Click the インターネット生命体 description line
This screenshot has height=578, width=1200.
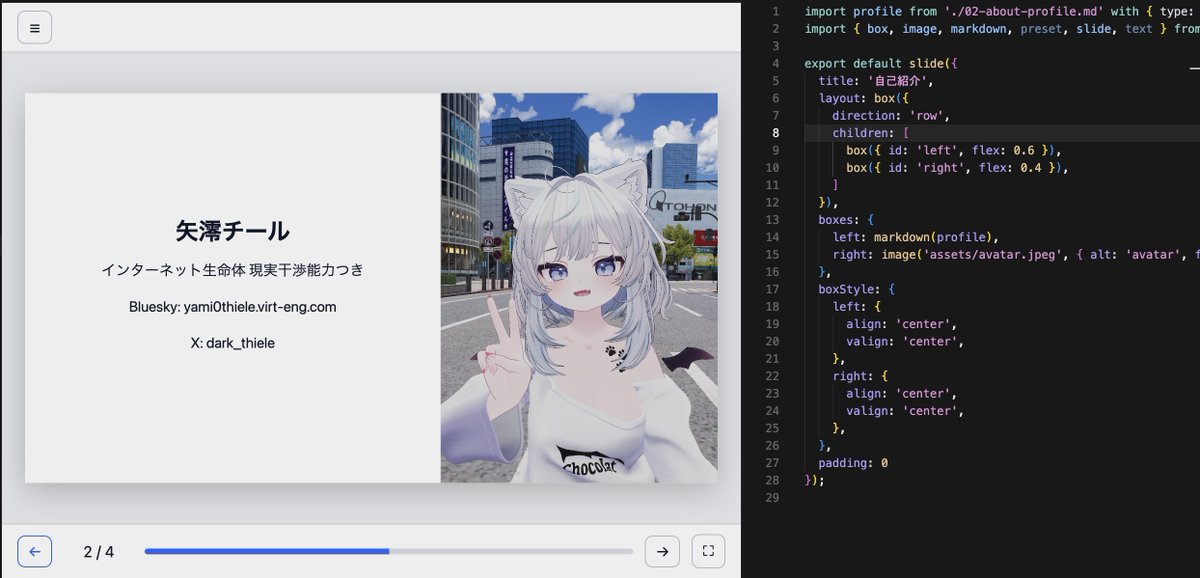coord(233,270)
